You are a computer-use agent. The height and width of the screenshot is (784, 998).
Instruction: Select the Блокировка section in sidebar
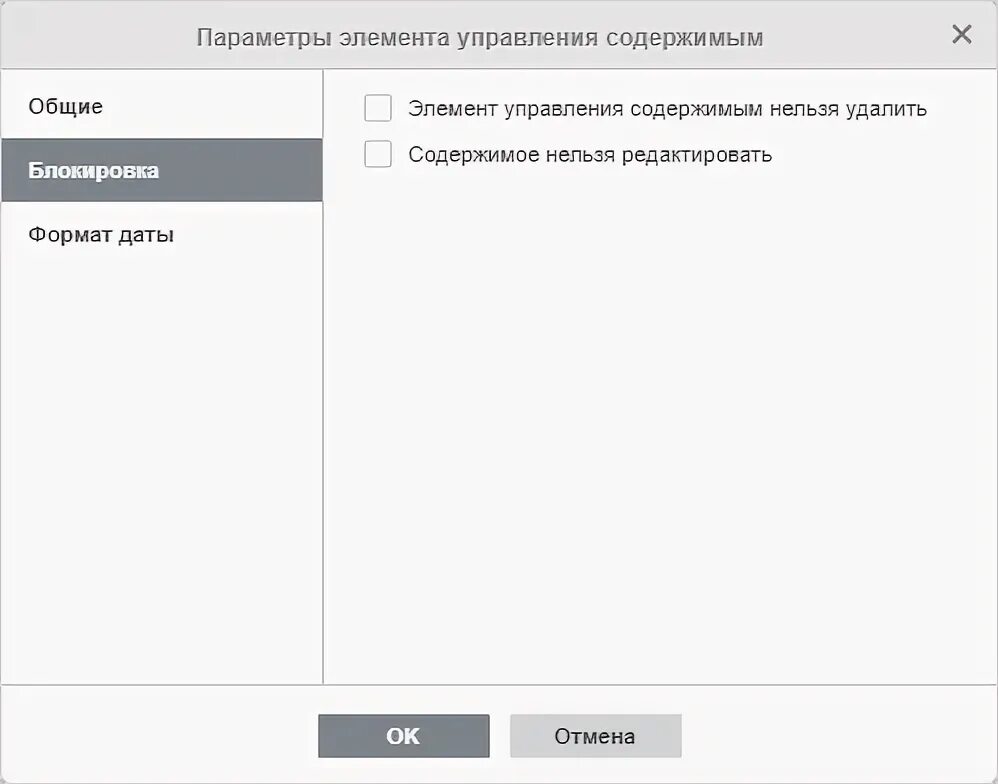(162, 170)
